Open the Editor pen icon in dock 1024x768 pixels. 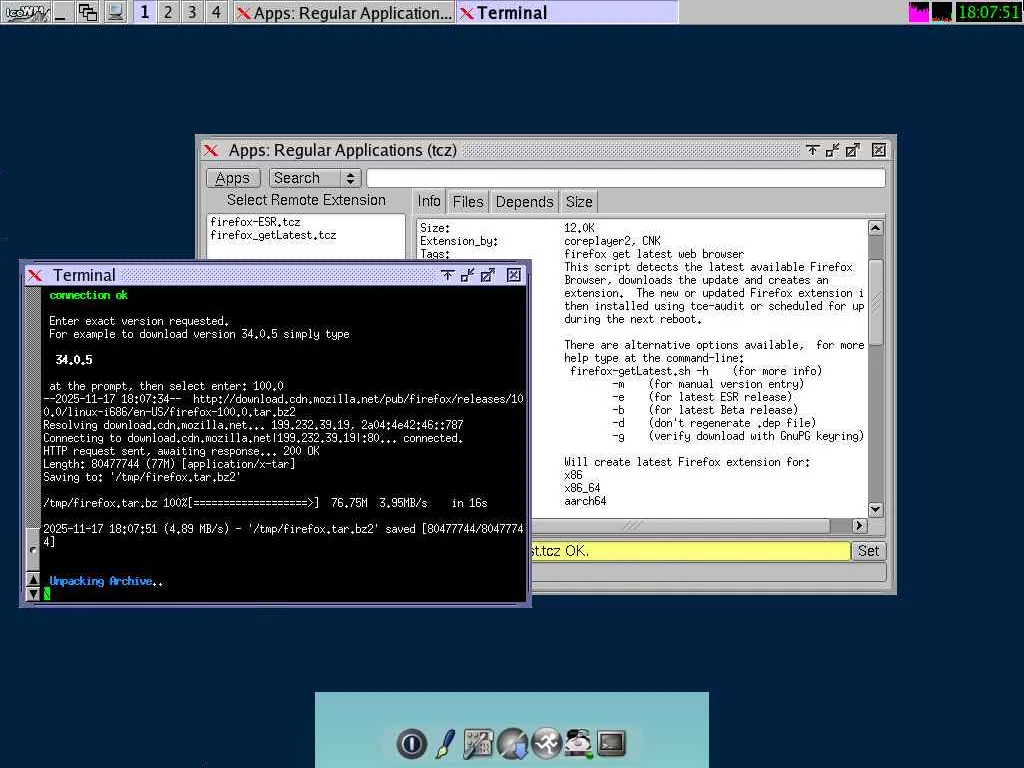[x=445, y=743]
